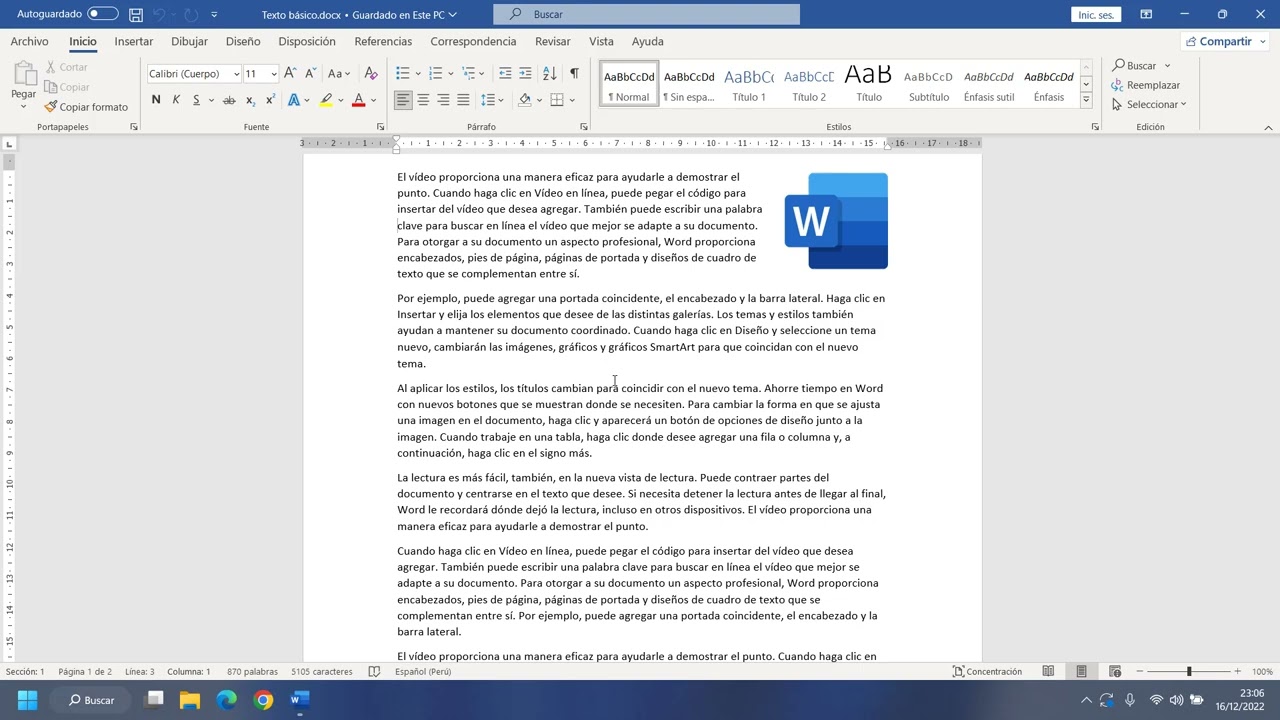The height and width of the screenshot is (720, 1280).
Task: Click the Buscar search box in title bar
Action: [x=646, y=14]
